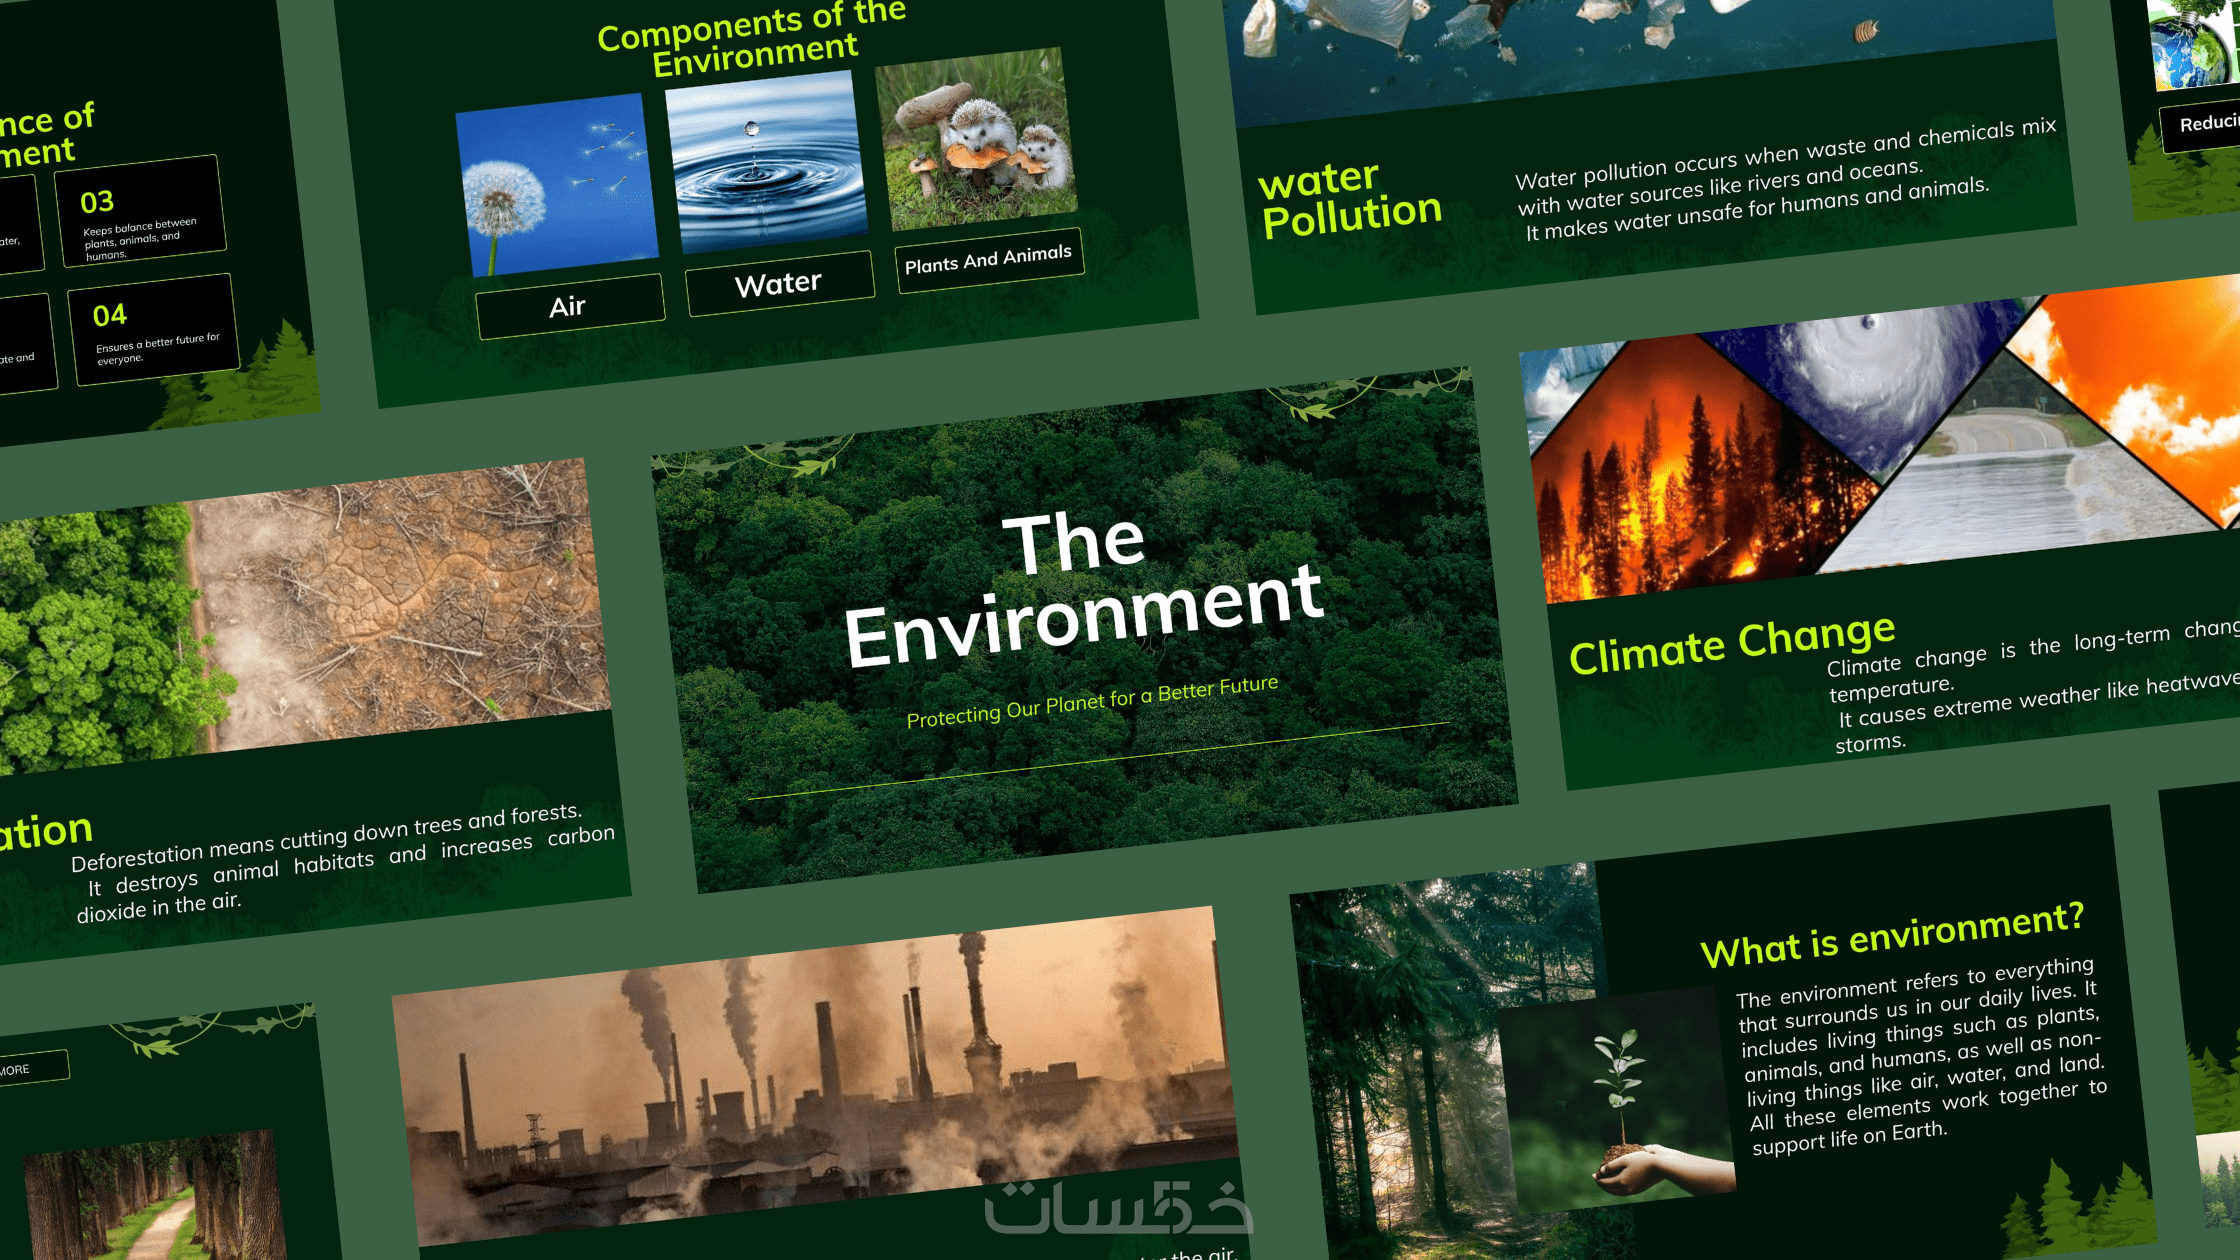The height and width of the screenshot is (1260, 2240).
Task: Select the water droplet ripple photo
Action: tap(766, 161)
